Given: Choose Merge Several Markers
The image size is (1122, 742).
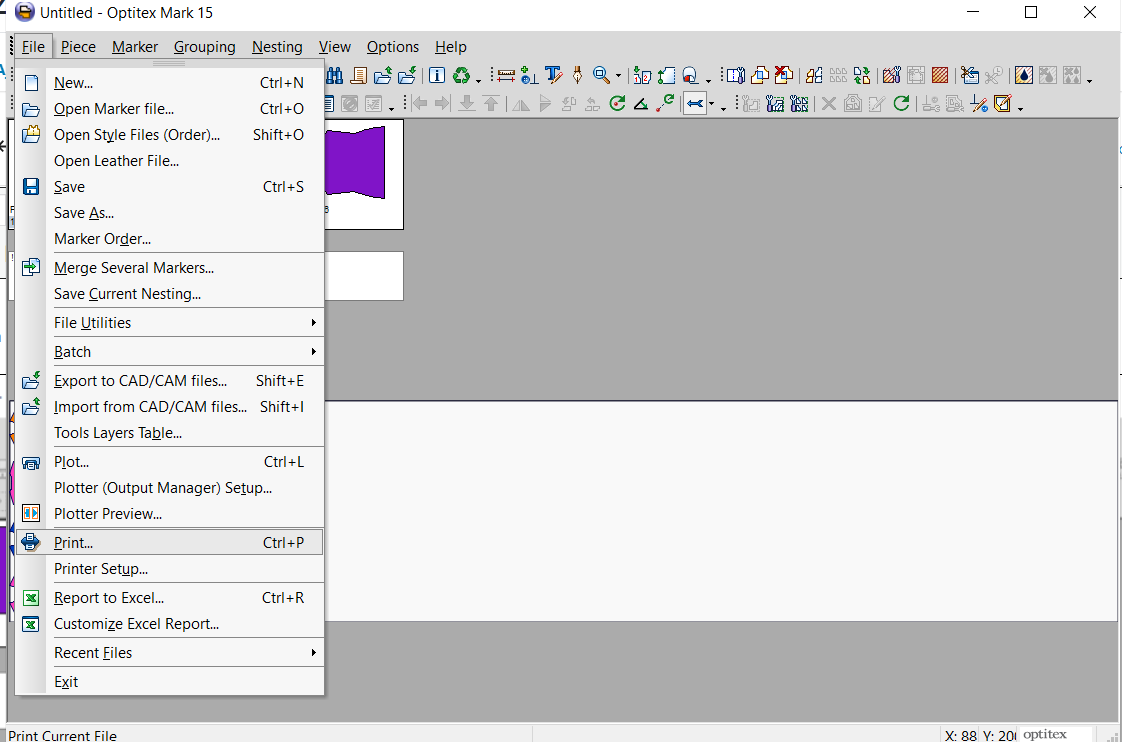Looking at the screenshot, I should 170,268.
